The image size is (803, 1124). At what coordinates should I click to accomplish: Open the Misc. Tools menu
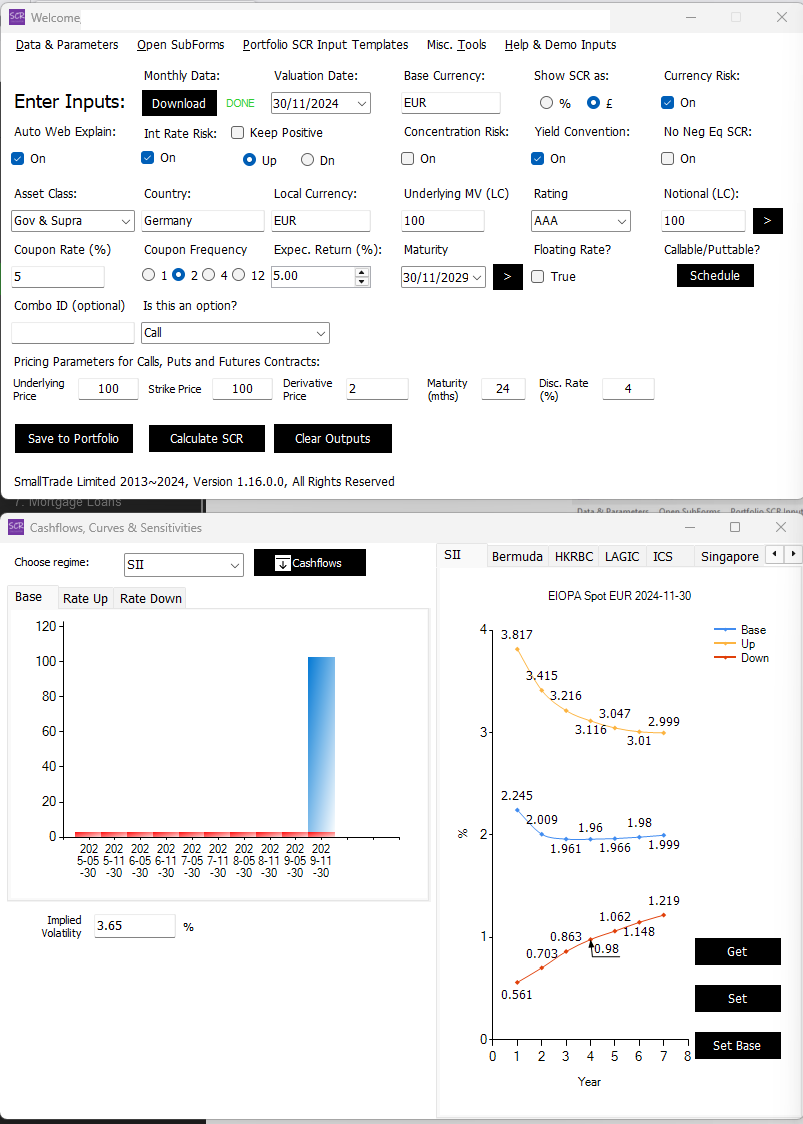(456, 45)
